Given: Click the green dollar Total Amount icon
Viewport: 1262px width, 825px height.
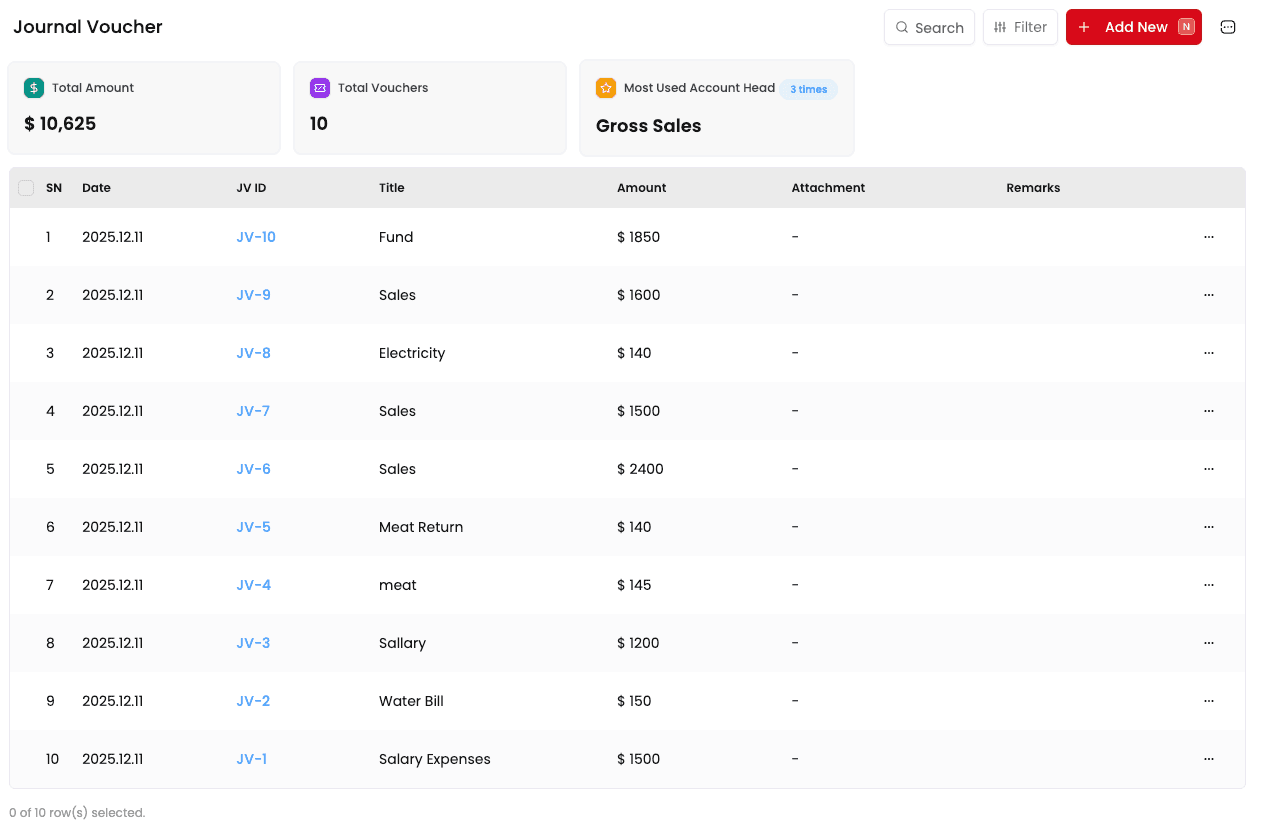Looking at the screenshot, I should 34,88.
